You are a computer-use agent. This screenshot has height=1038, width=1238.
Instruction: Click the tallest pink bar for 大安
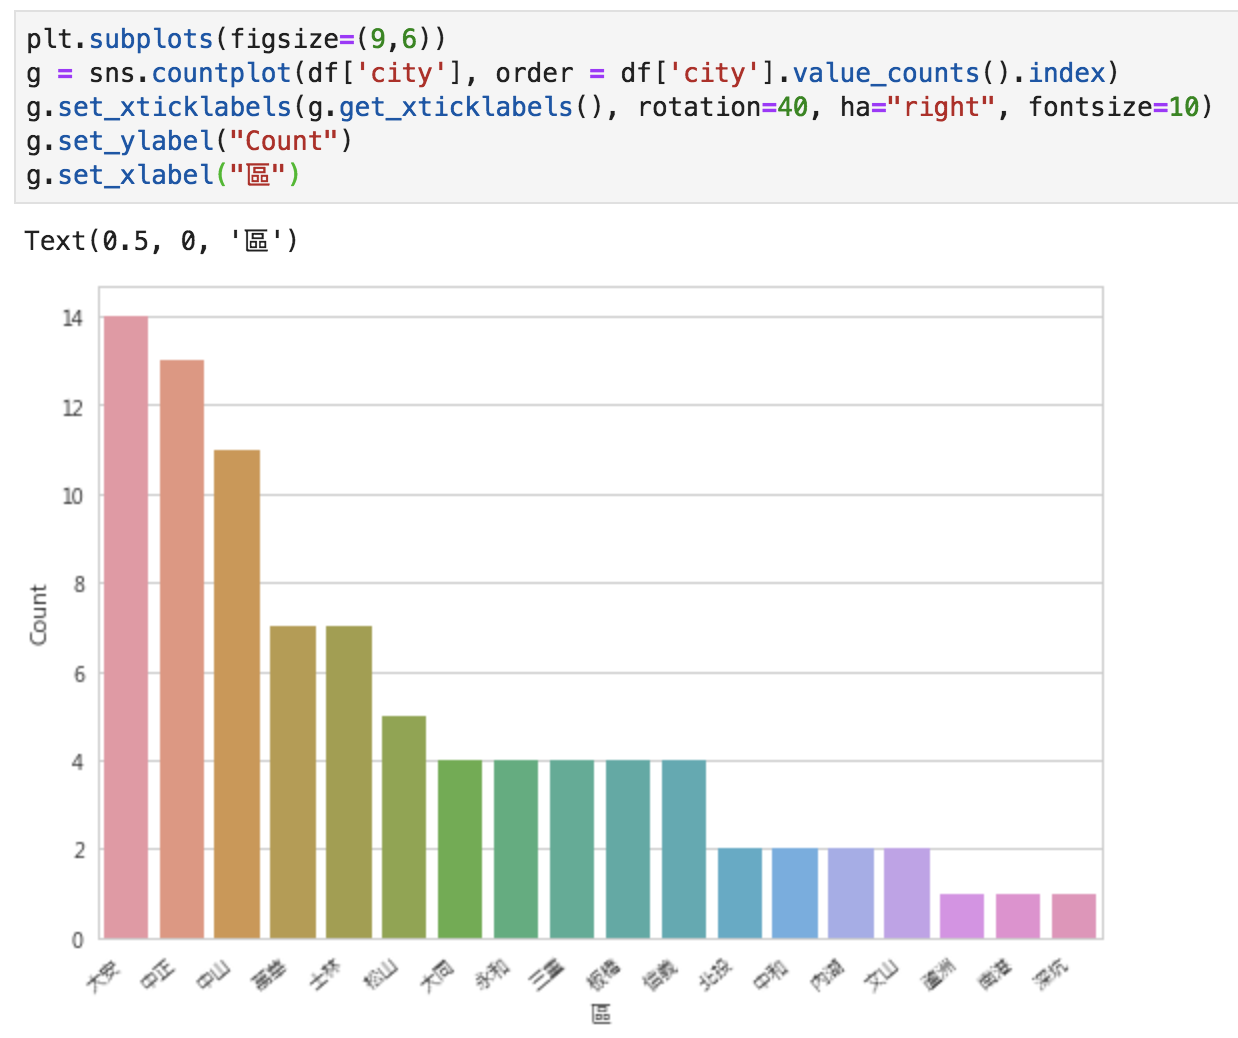(x=126, y=627)
